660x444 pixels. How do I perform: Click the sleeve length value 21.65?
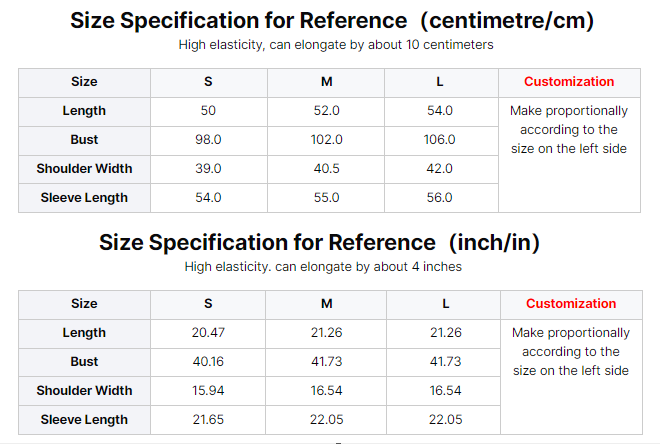[x=208, y=420]
